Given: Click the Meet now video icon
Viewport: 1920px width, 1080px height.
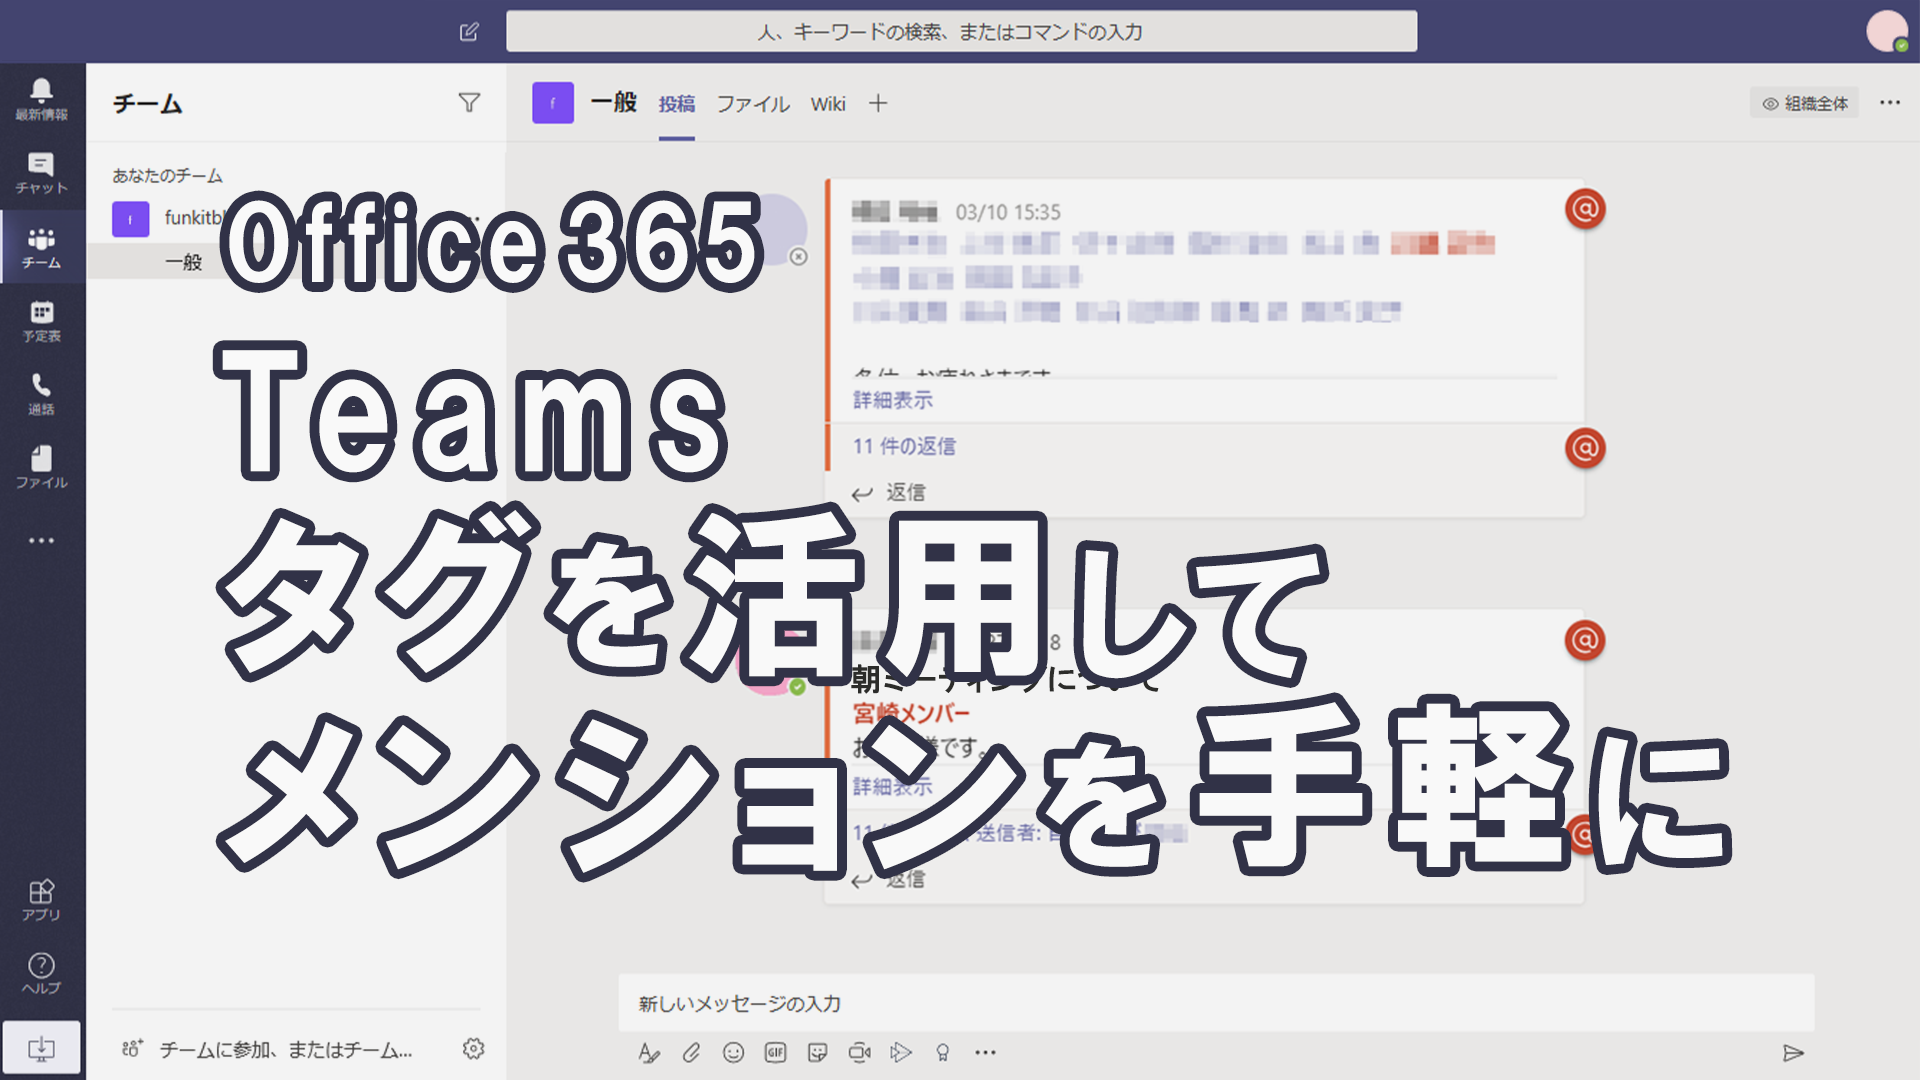Looking at the screenshot, I should [859, 1052].
